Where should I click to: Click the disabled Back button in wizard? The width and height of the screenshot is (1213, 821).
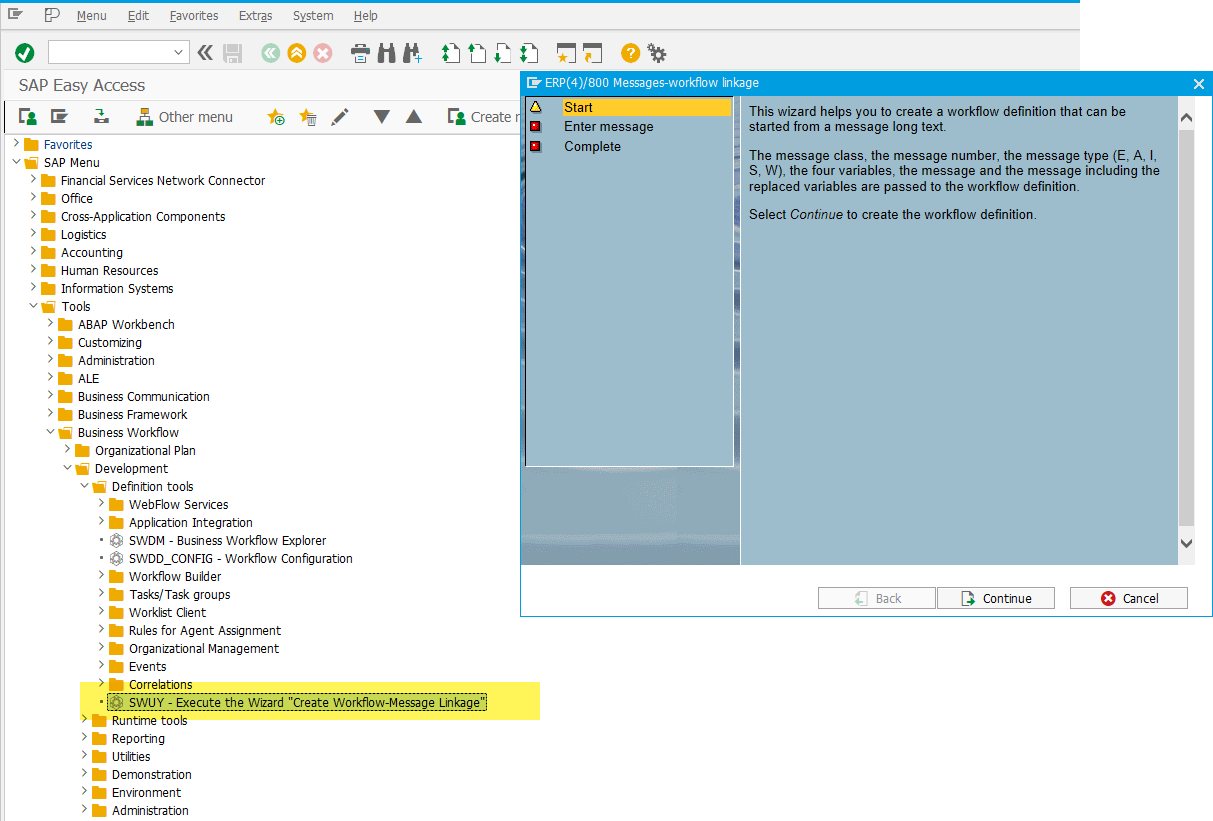tap(877, 598)
